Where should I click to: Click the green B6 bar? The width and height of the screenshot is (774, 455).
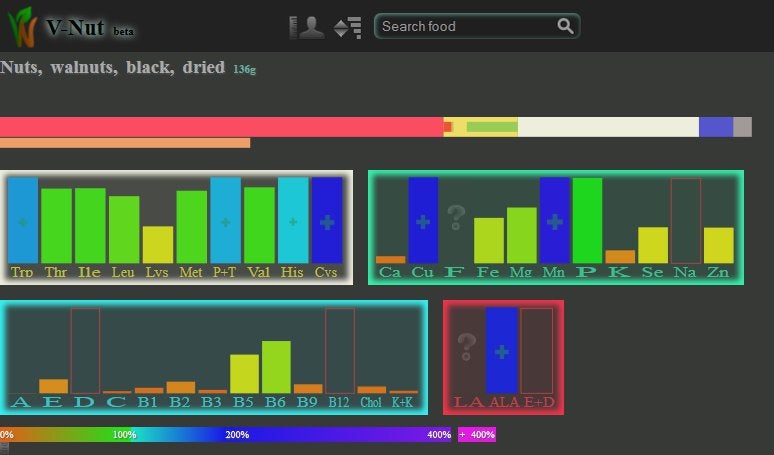[276, 367]
